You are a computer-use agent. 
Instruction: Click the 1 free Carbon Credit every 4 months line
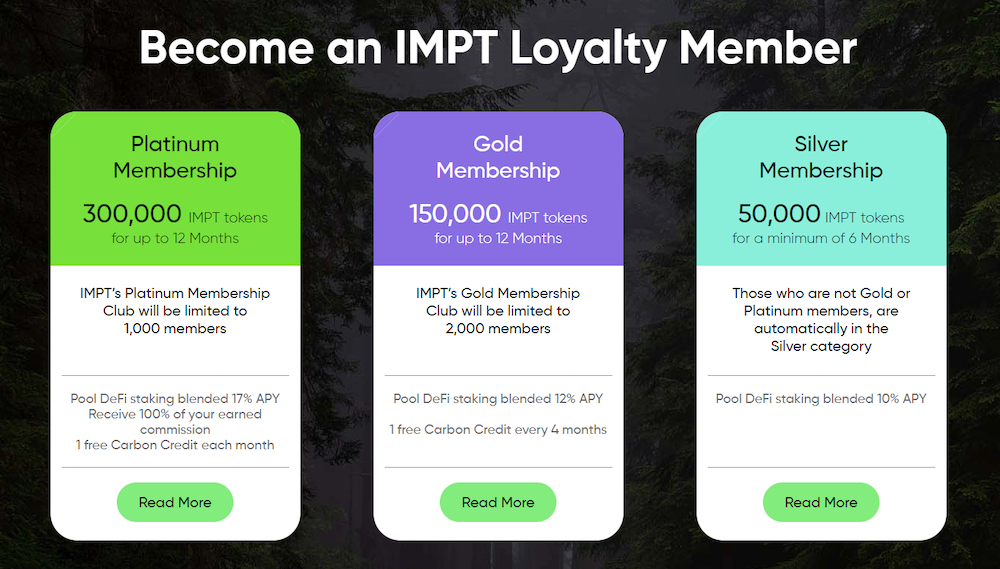pyautogui.click(x=497, y=429)
